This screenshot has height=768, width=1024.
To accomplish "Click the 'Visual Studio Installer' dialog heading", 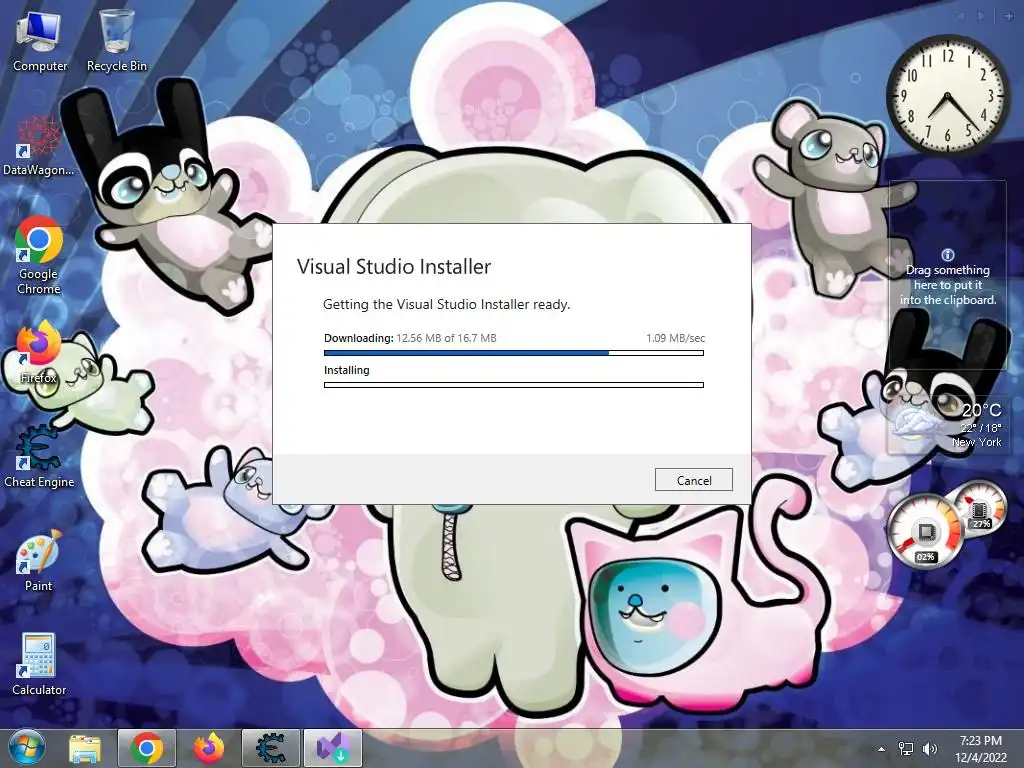I will point(394,266).
